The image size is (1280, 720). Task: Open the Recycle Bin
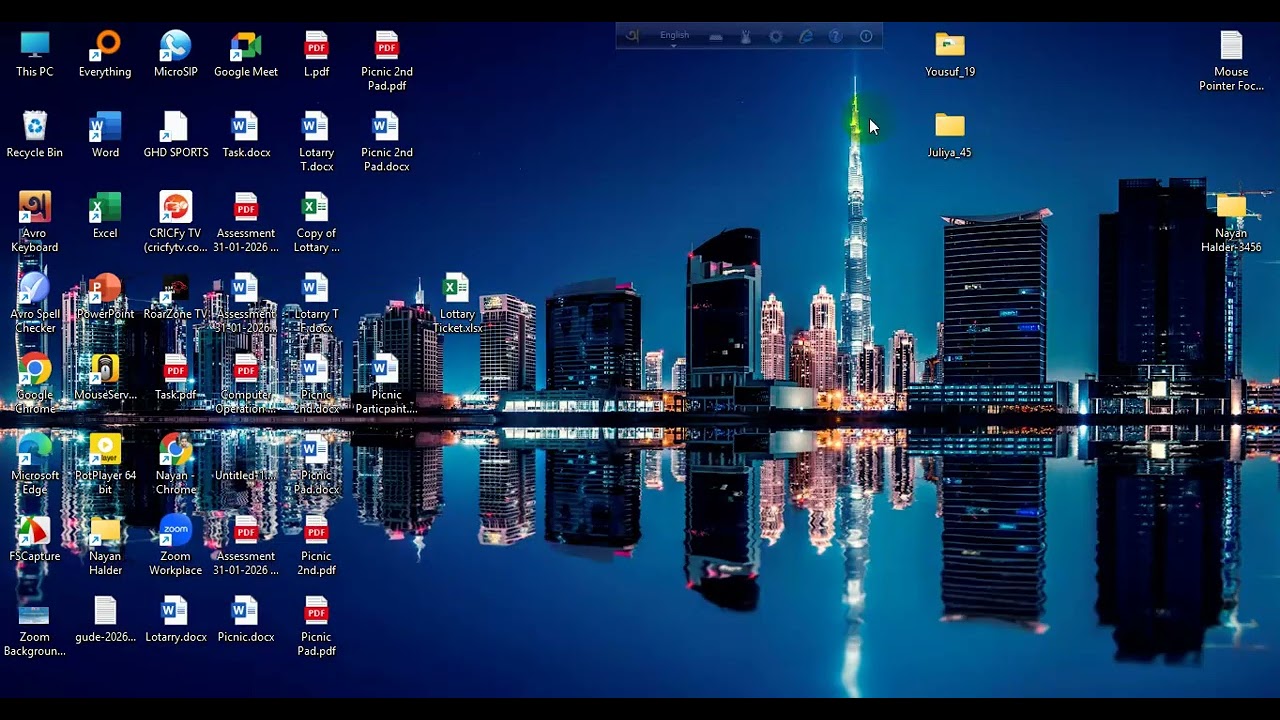[x=35, y=135]
